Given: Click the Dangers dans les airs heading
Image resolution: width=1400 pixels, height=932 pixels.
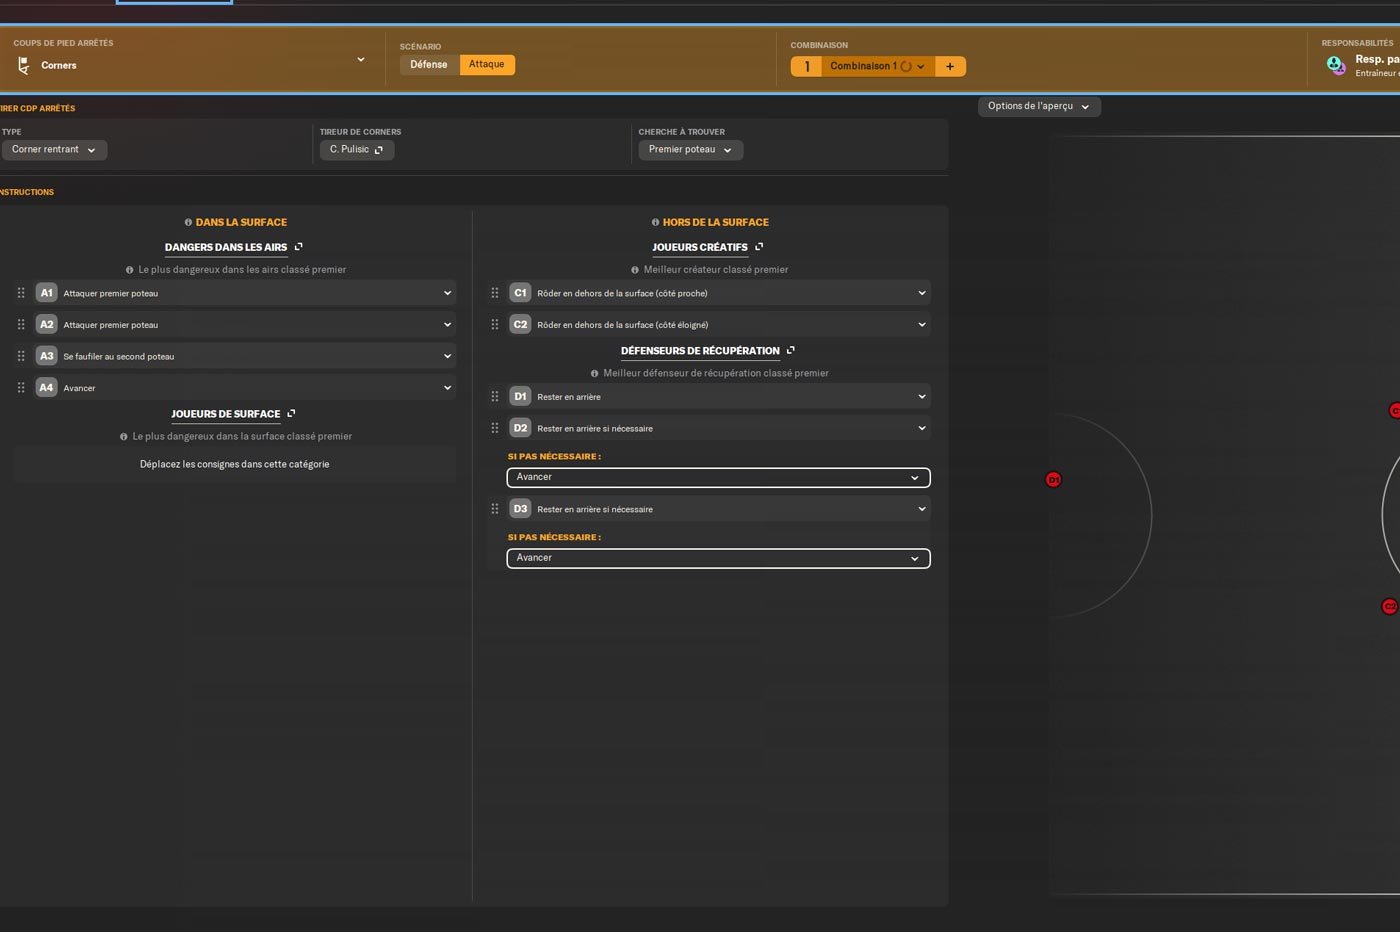Looking at the screenshot, I should (226, 247).
